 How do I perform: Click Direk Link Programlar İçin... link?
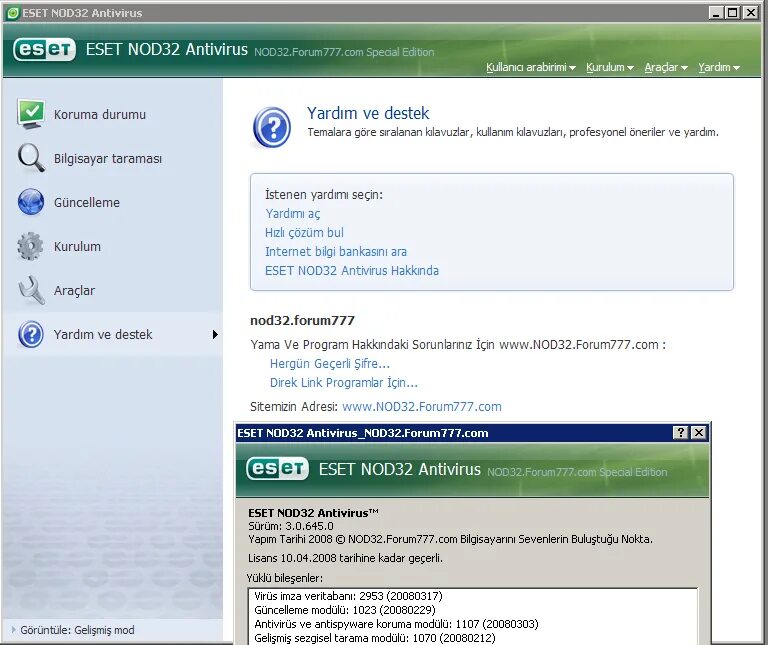click(x=344, y=383)
